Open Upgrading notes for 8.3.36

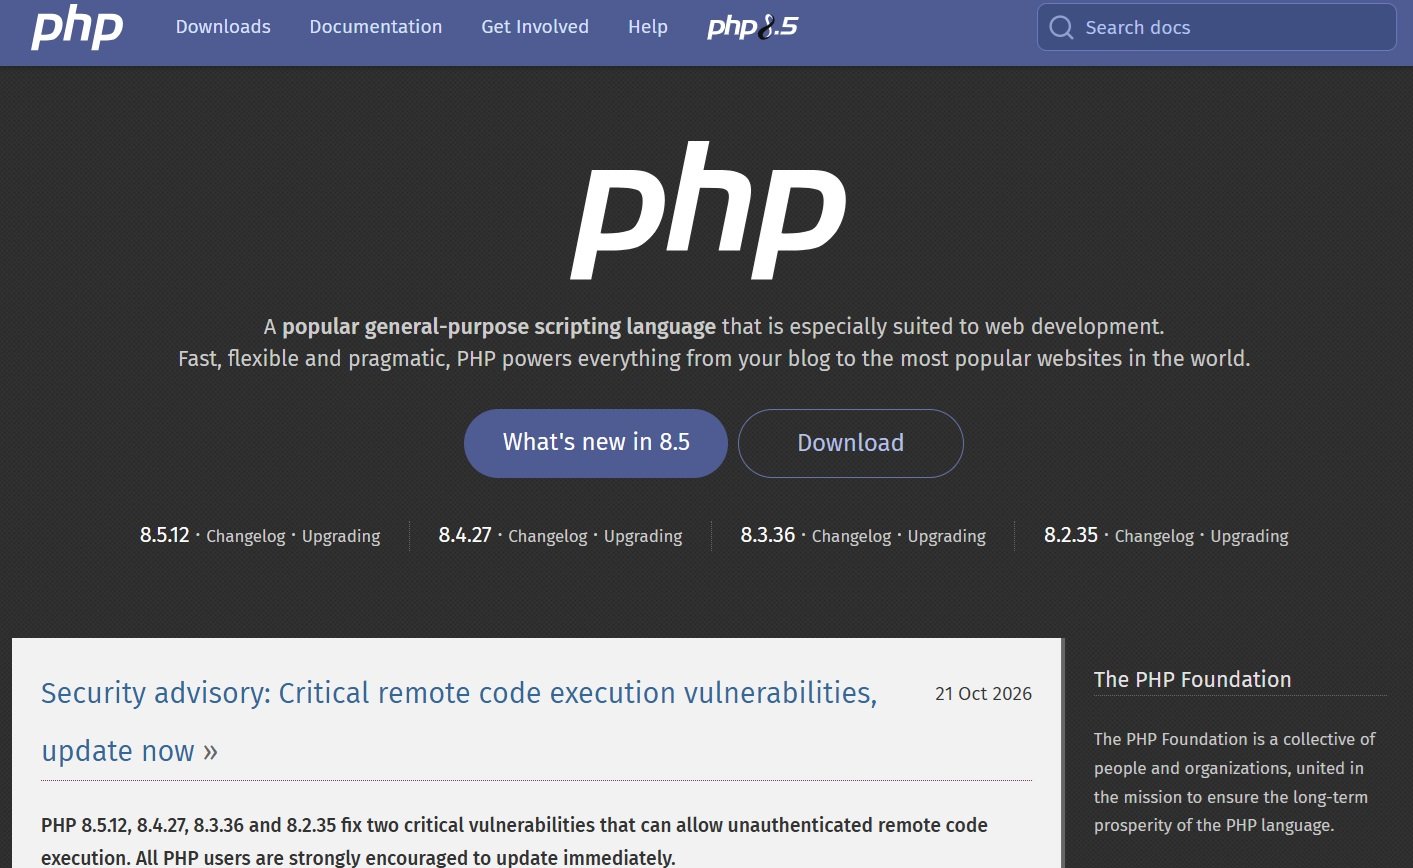pyautogui.click(x=947, y=536)
